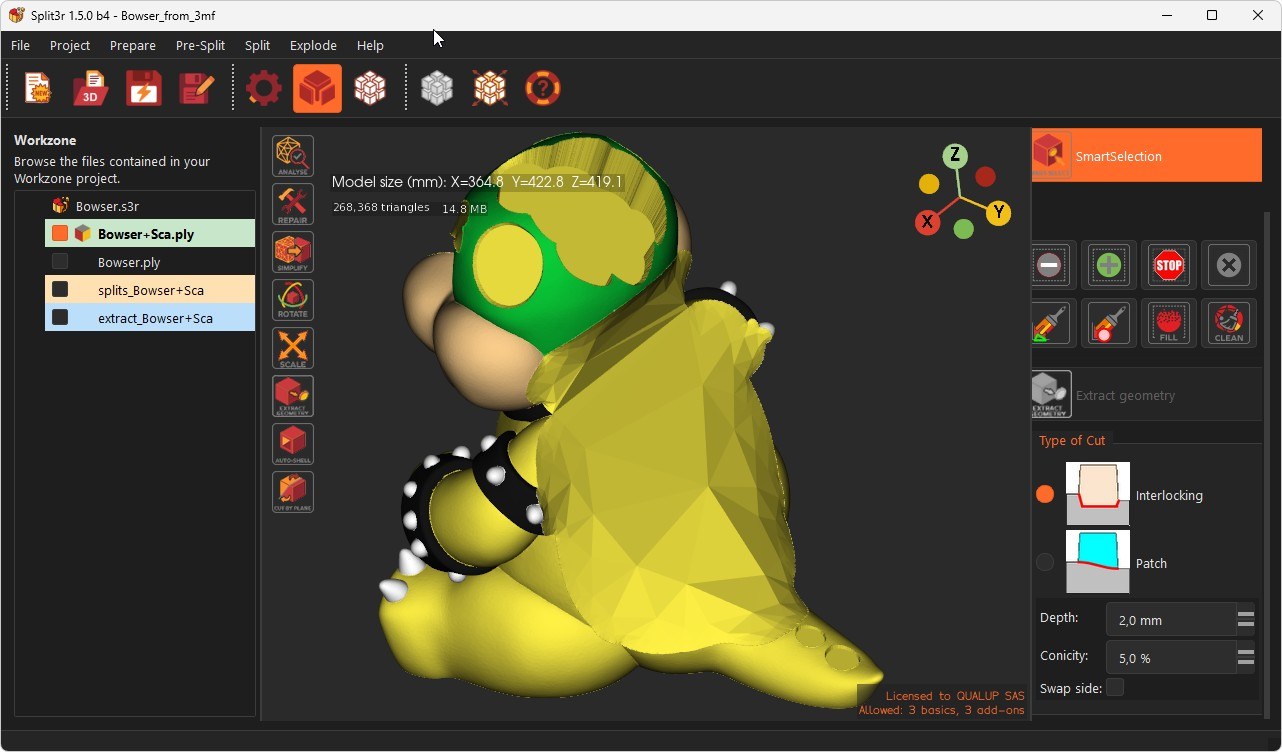This screenshot has height=752, width=1282.
Task: Click the model size readout text
Action: [477, 182]
